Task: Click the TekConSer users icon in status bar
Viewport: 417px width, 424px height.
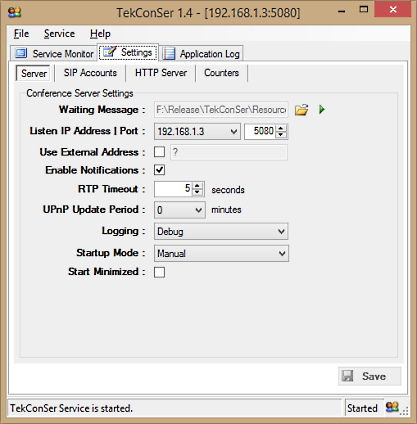Action: click(392, 407)
